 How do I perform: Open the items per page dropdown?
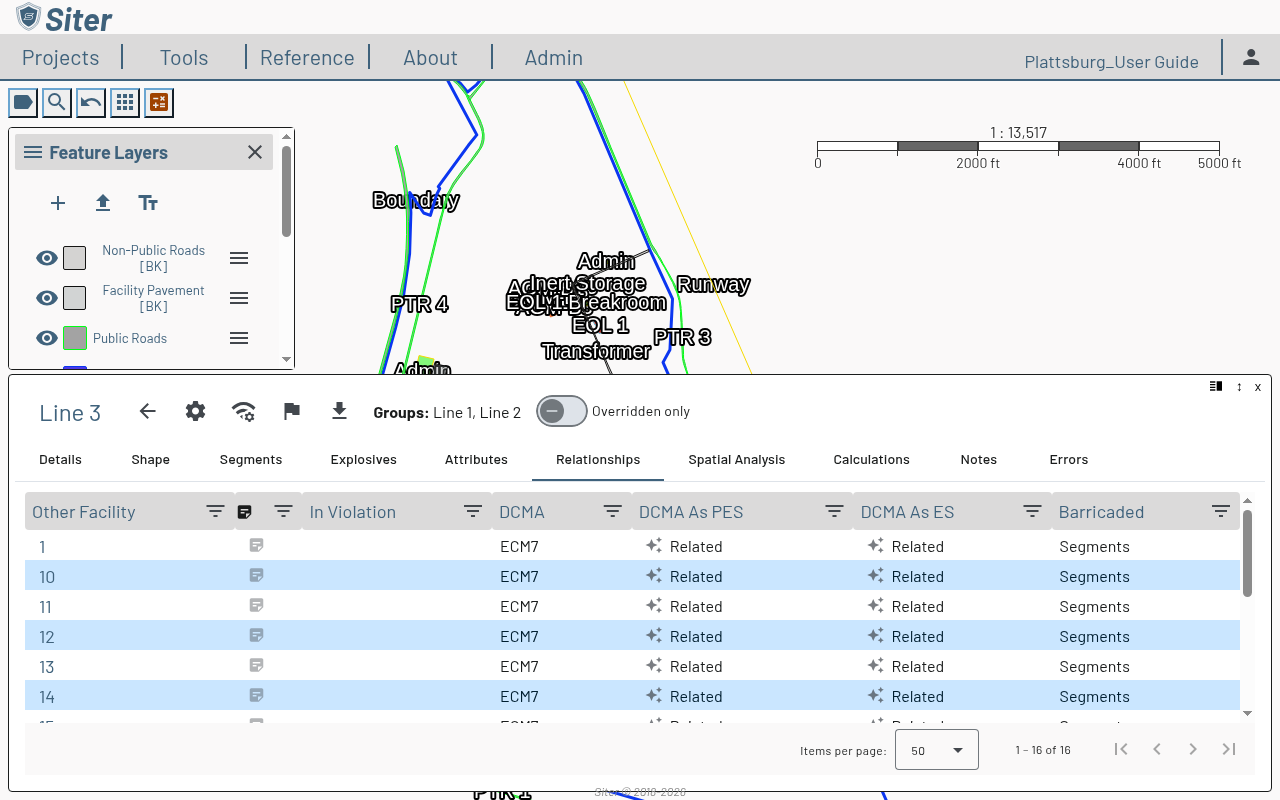936,750
